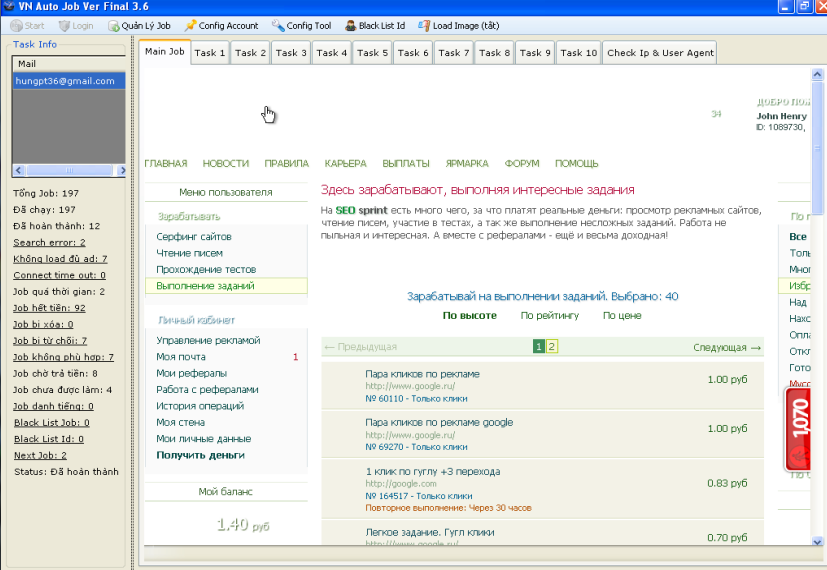
Task: Click mail list scroll left arrow
Action: (x=19, y=170)
